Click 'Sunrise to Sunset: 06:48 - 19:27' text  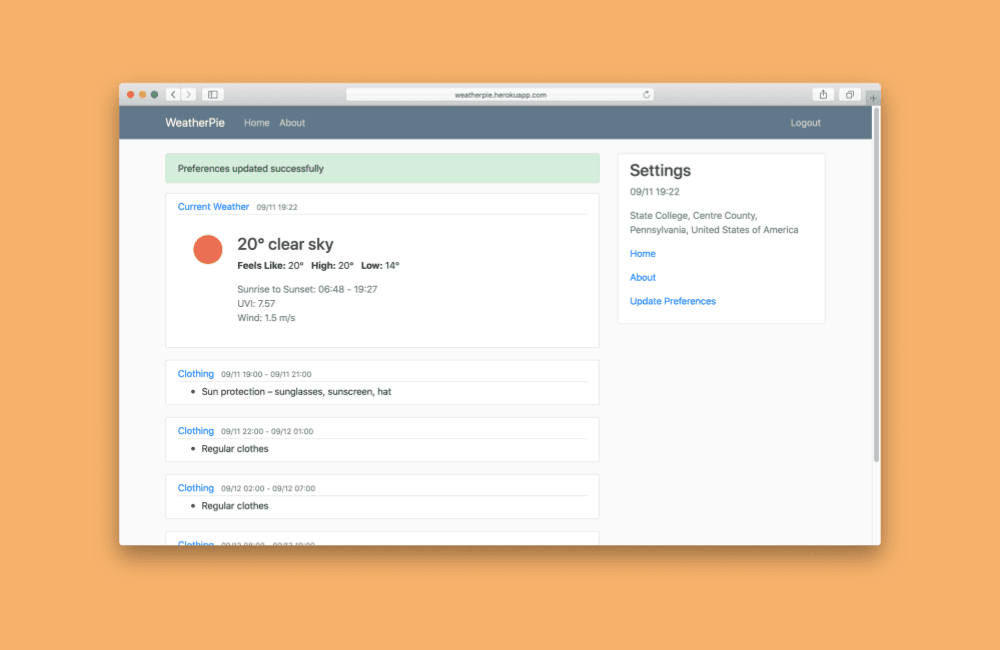tap(307, 289)
